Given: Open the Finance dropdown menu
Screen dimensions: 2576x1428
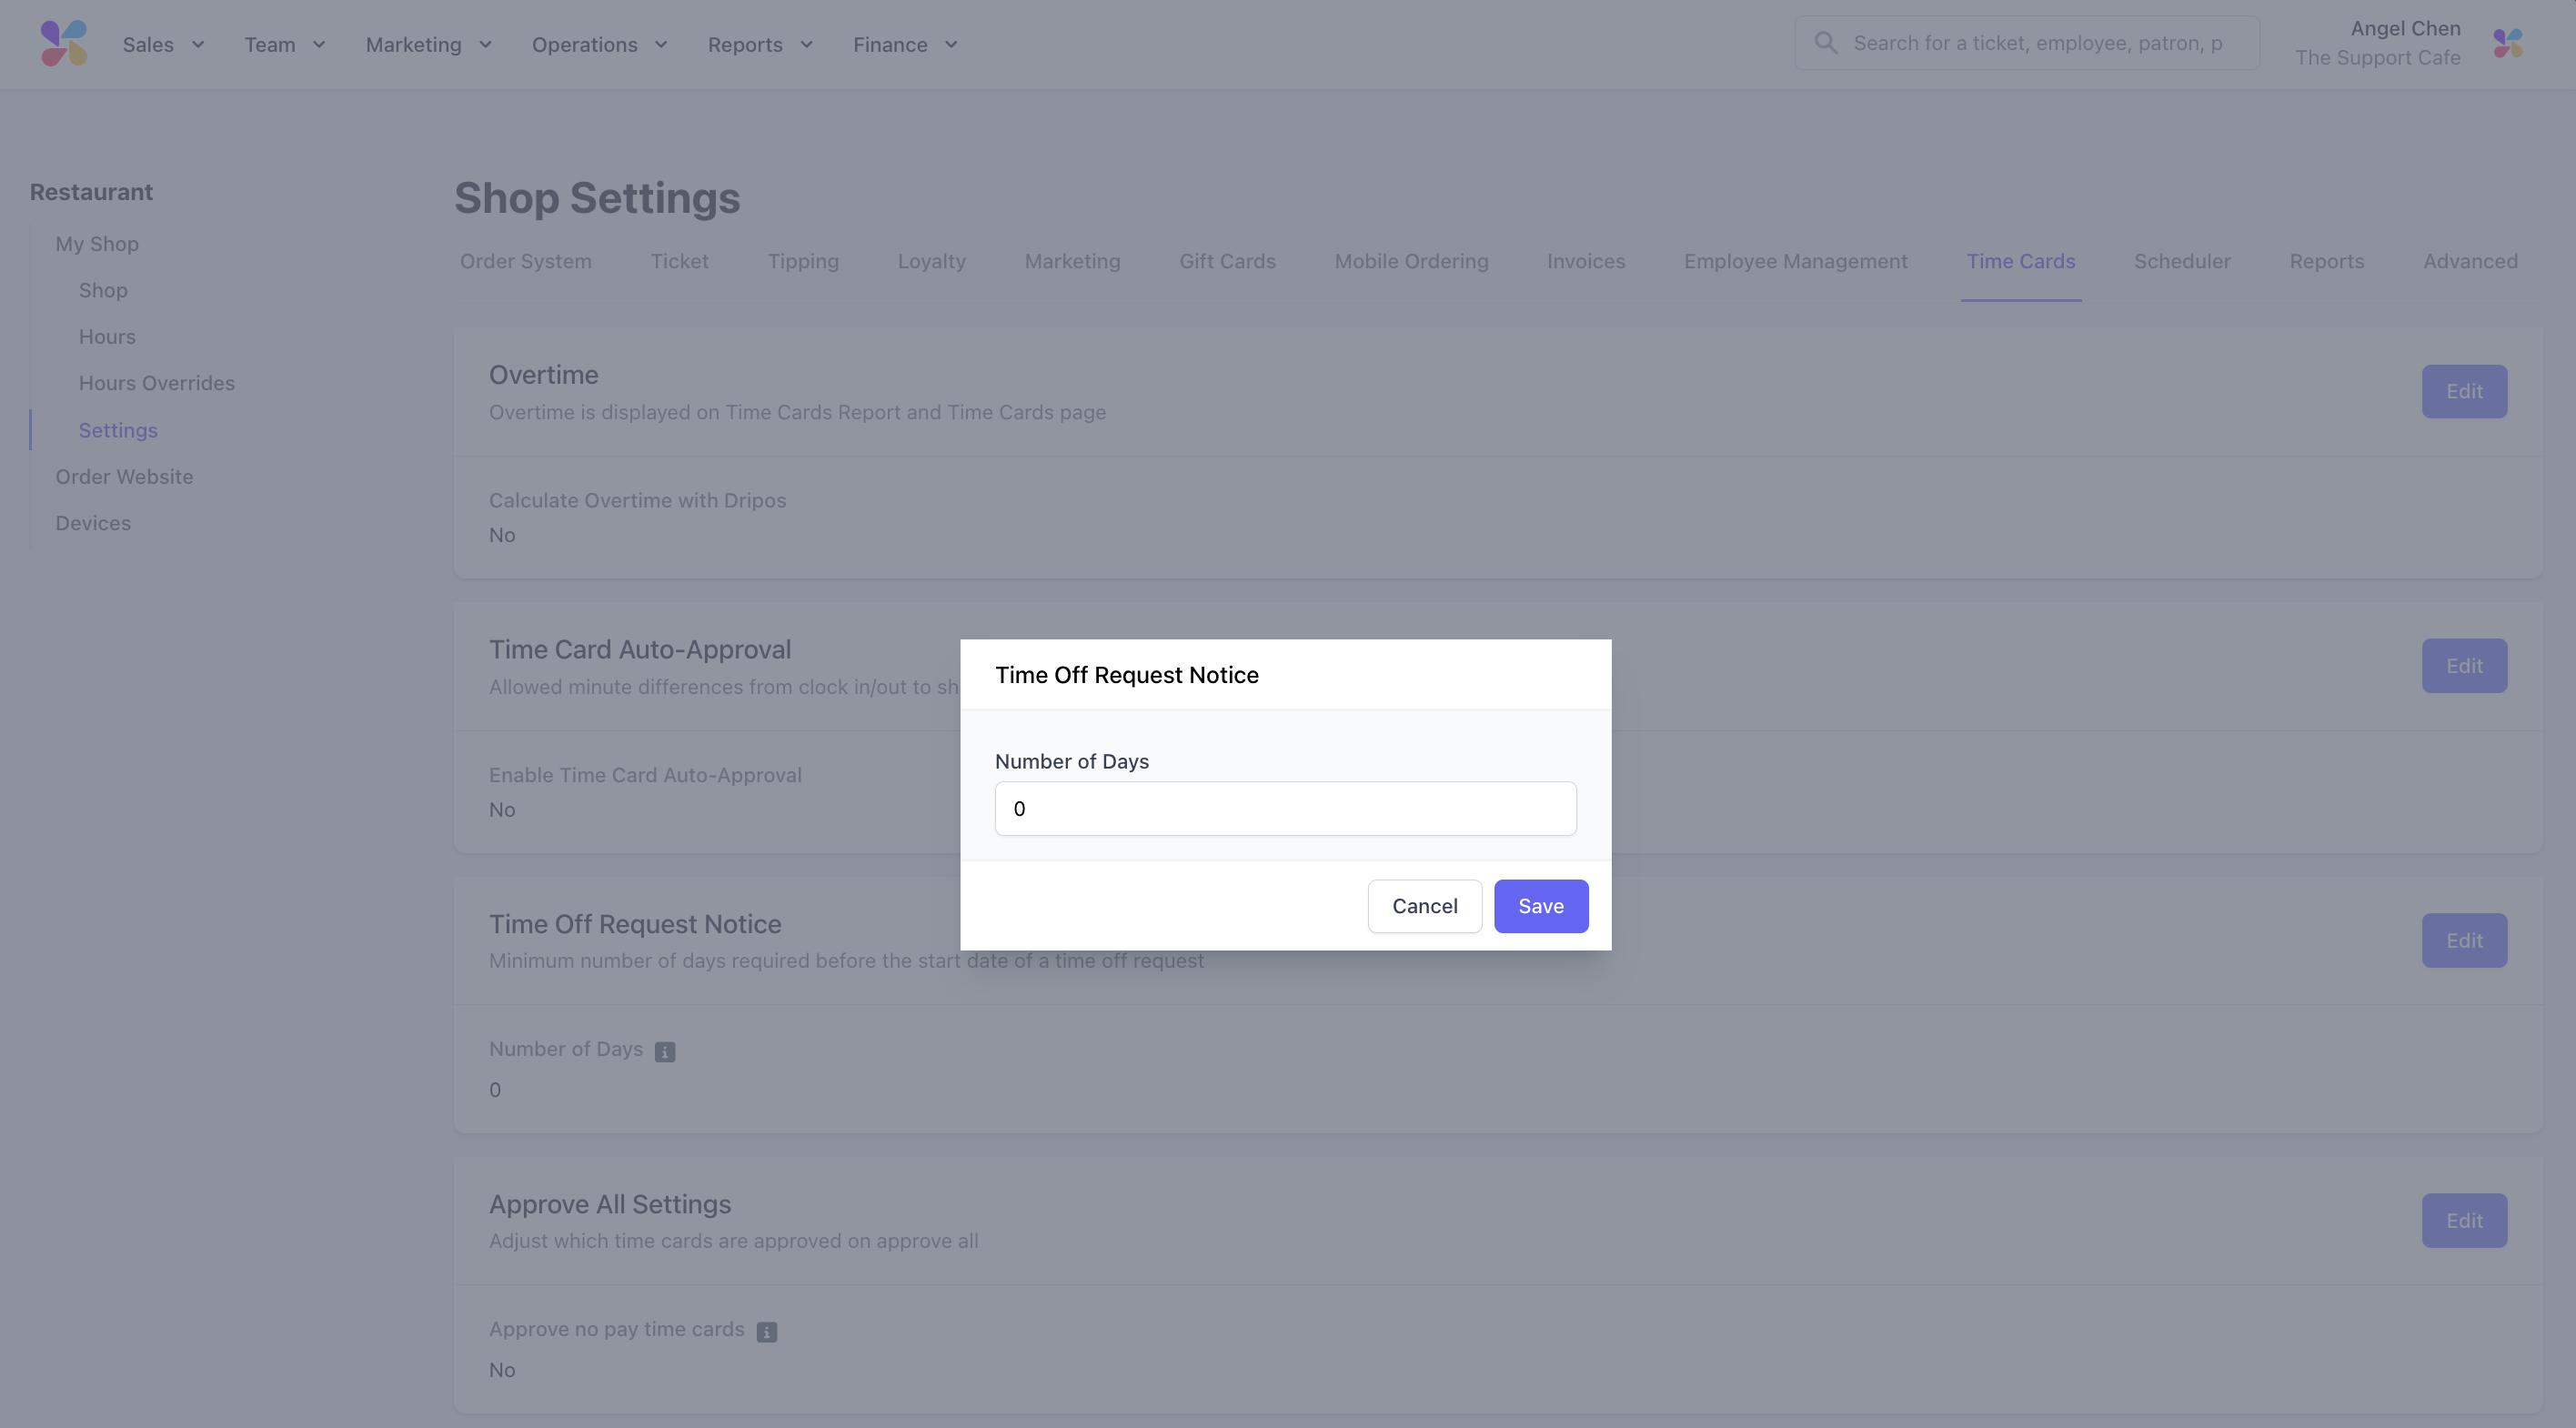Looking at the screenshot, I should pos(906,44).
